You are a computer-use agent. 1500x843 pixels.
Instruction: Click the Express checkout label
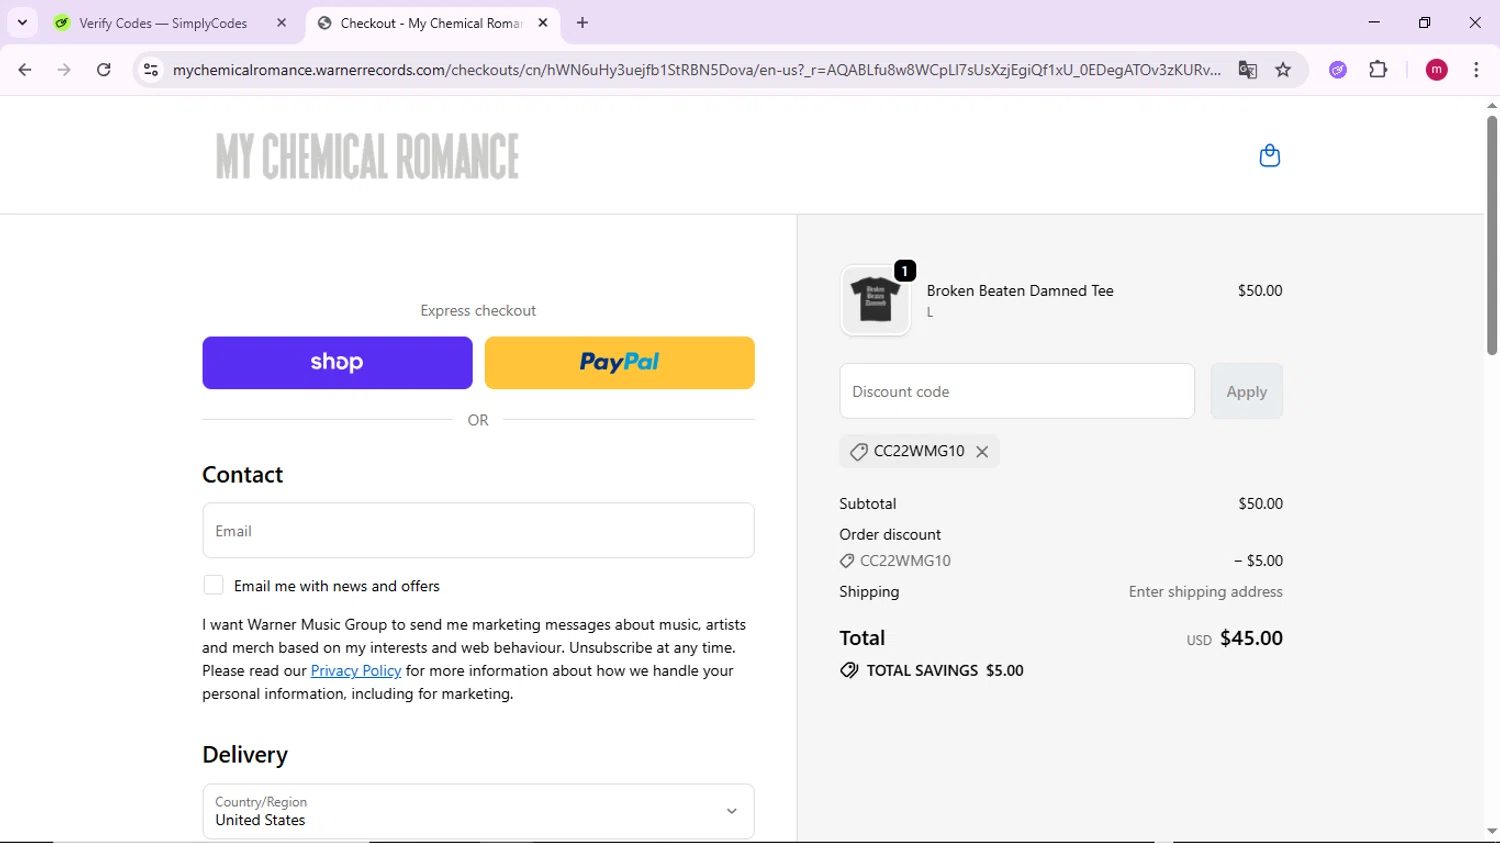pyautogui.click(x=478, y=311)
